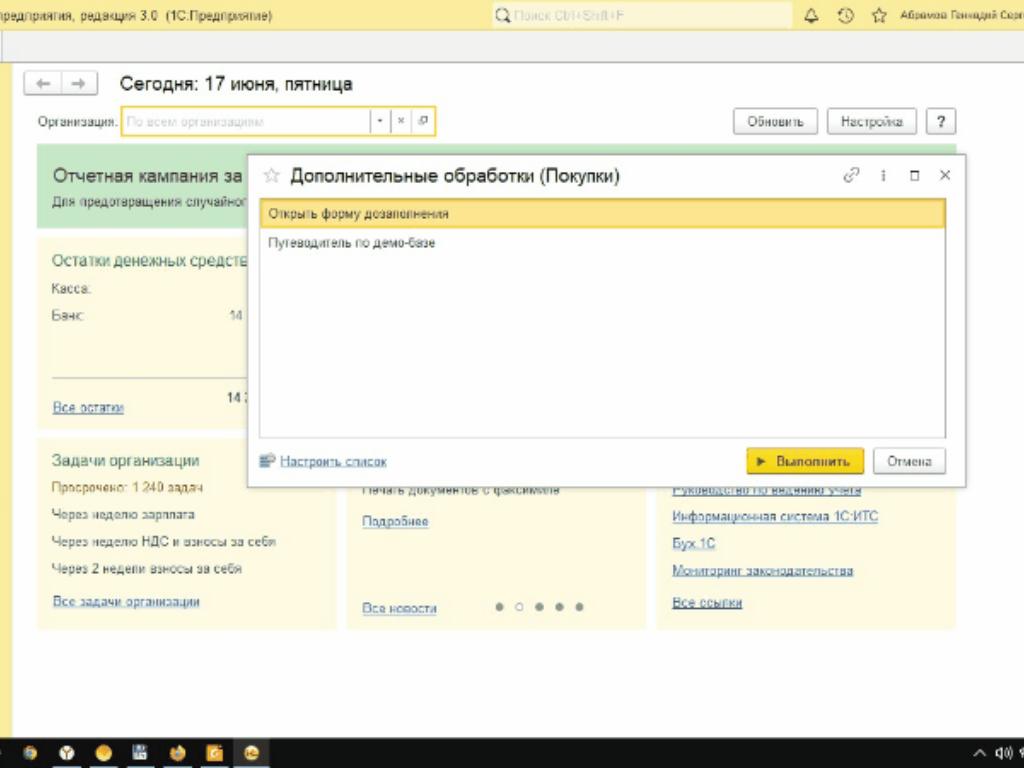Screen dimensions: 1024x768
Task: Open the dialog's three-dots more menu
Action: (883, 175)
